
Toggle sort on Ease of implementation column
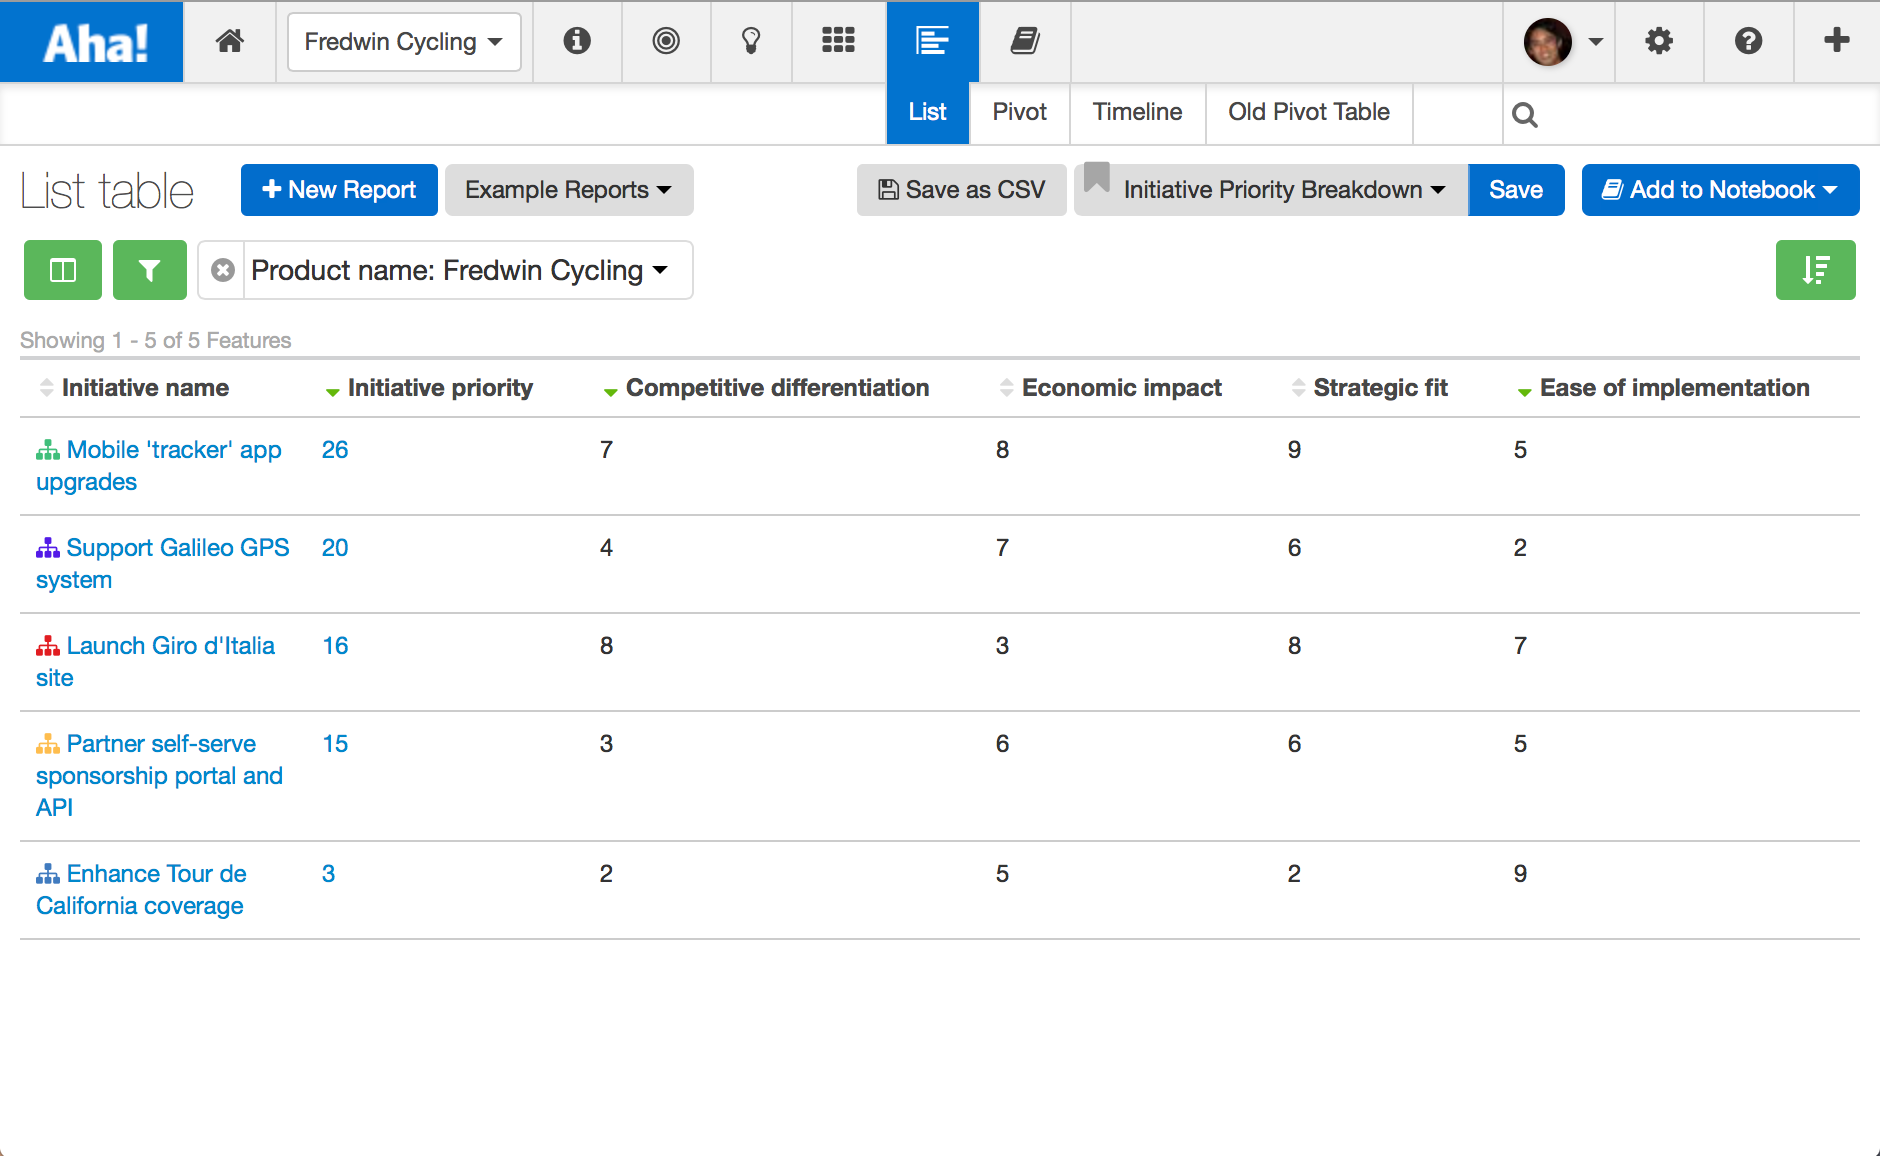pos(1524,390)
